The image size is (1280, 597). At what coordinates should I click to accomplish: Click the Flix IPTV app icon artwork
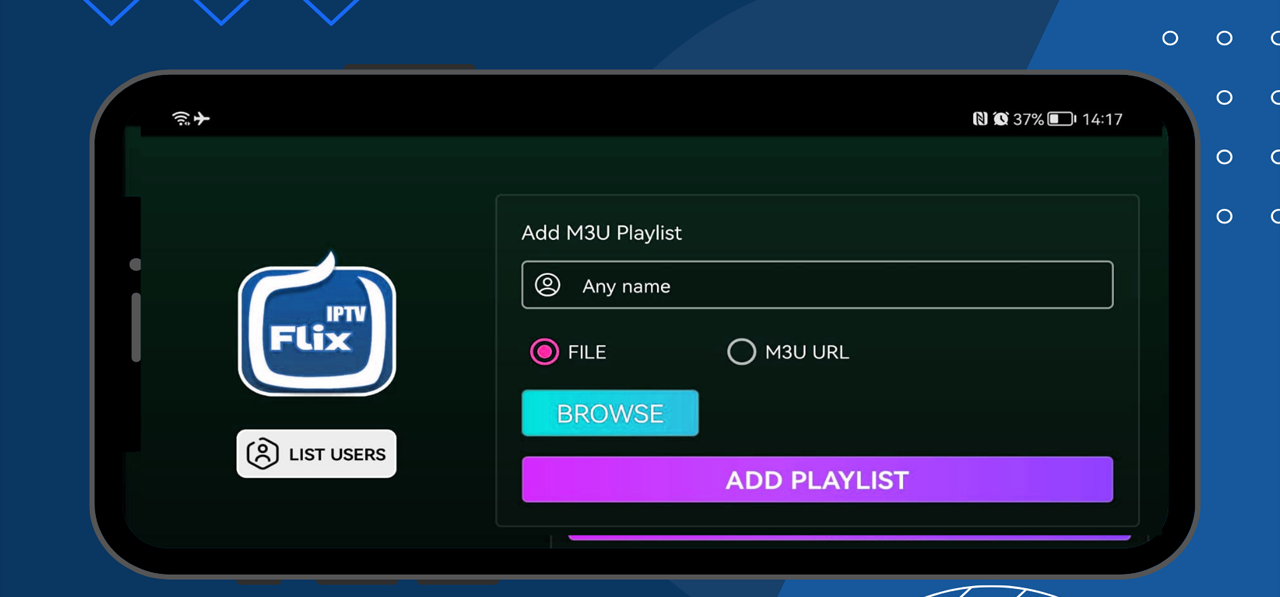[316, 322]
